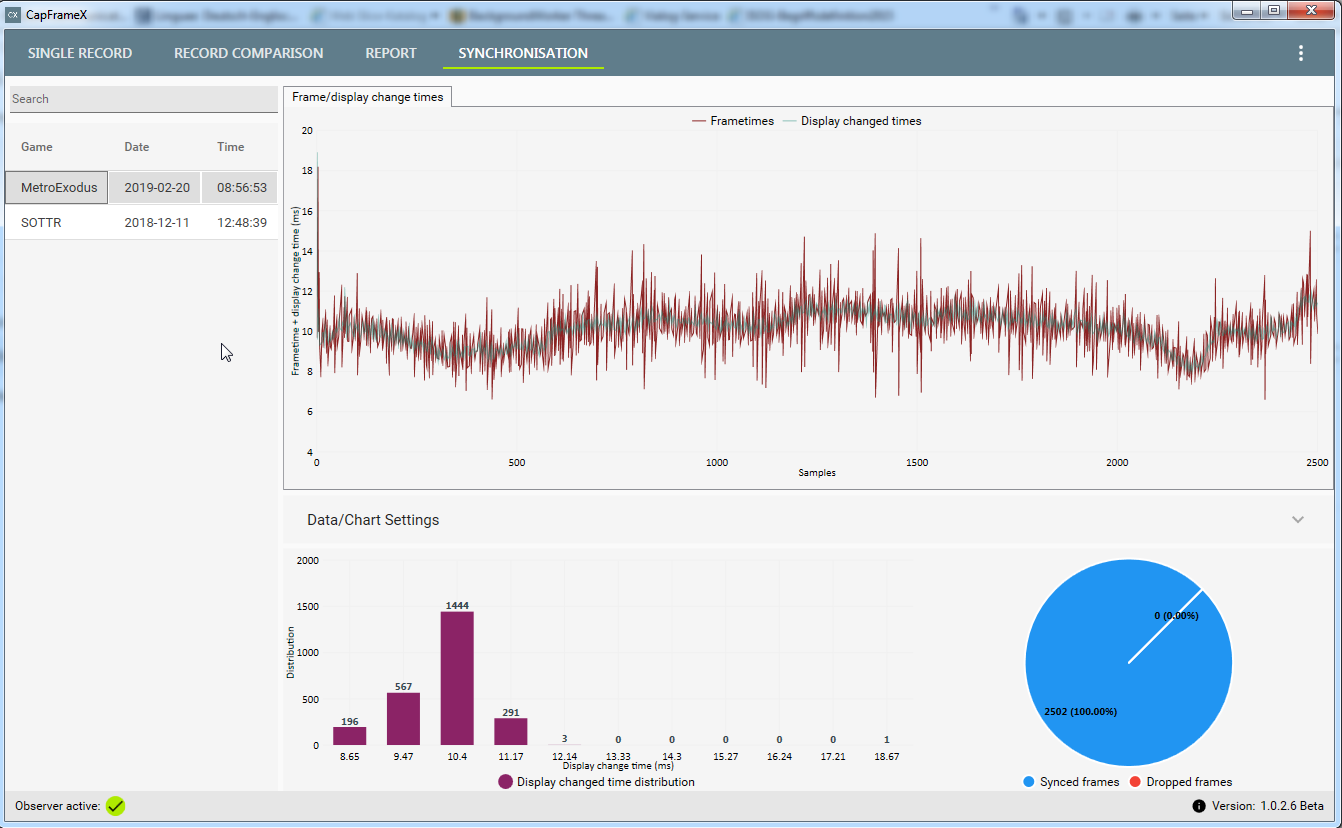Select the SOTTR record row
Image resolution: width=1342 pixels, height=828 pixels.
point(142,223)
